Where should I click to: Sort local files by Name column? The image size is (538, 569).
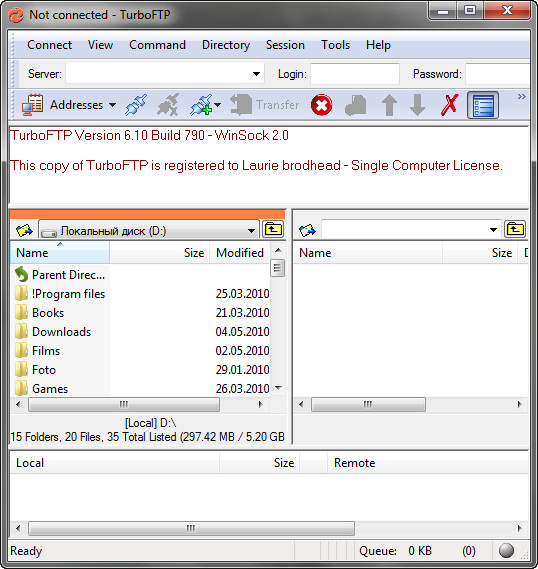coord(60,253)
